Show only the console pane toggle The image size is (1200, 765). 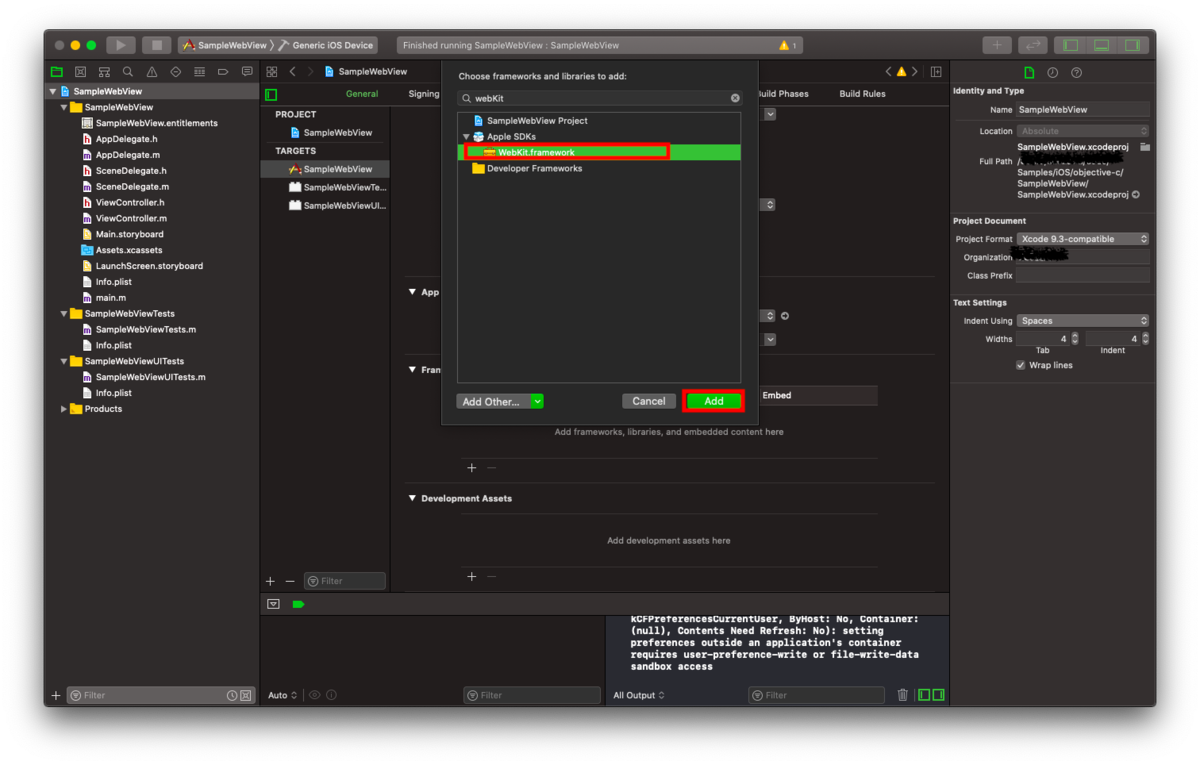pos(938,695)
